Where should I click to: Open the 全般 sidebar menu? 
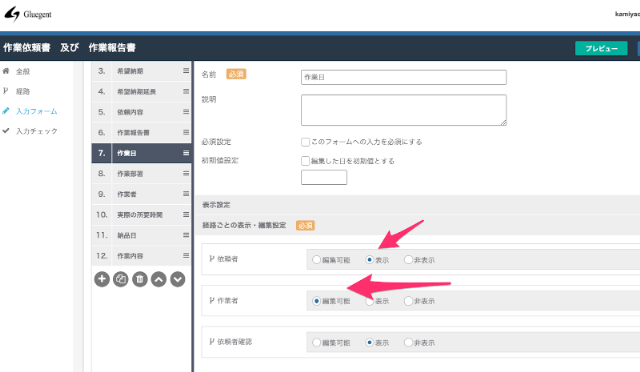(23, 71)
